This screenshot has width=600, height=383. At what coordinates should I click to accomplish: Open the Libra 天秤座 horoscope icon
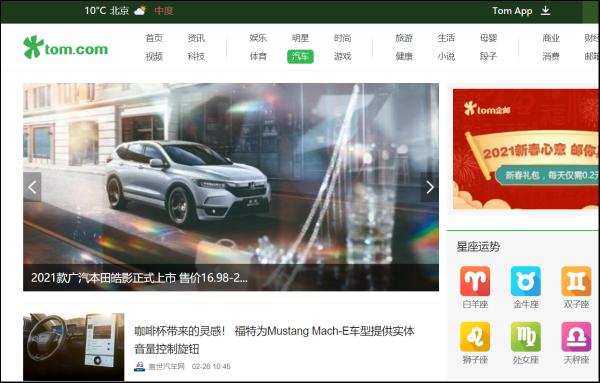tap(576, 337)
